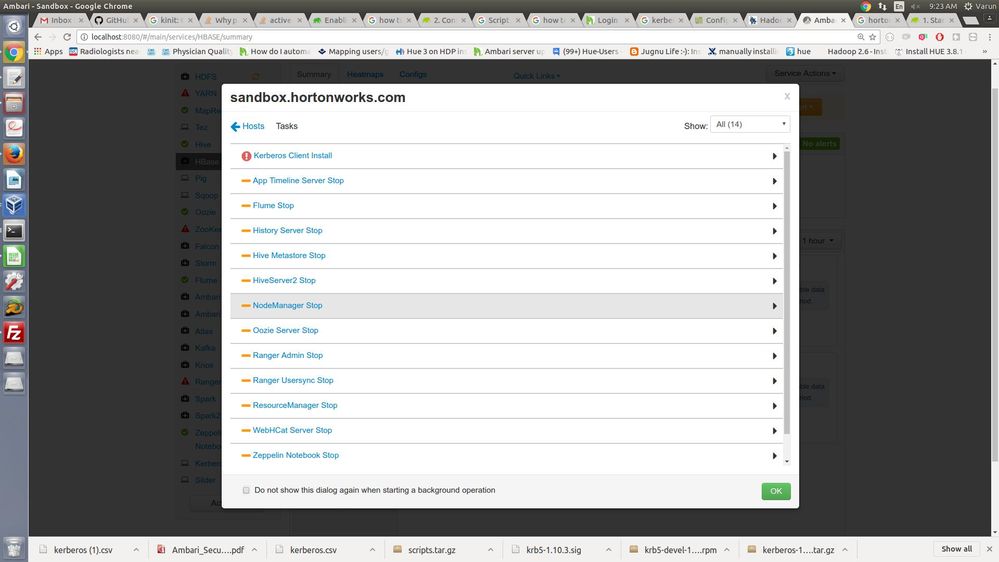Close the dialog with the X button
Image resolution: width=999 pixels, height=562 pixels.
pos(787,96)
